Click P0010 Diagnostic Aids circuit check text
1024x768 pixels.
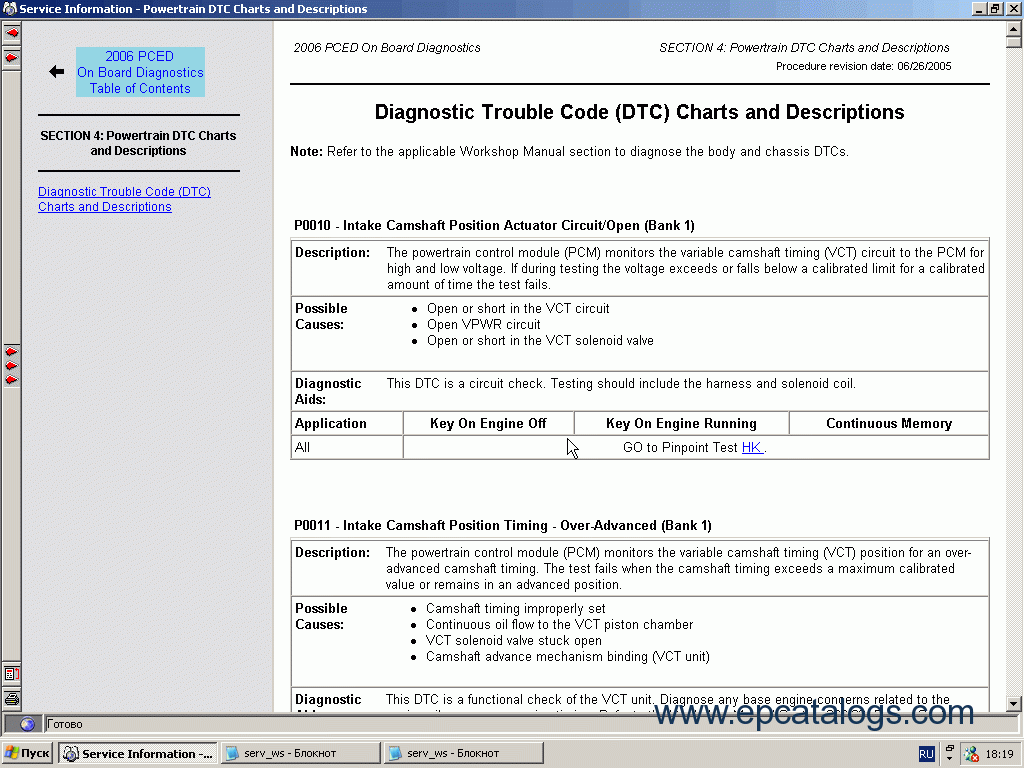[x=621, y=383]
